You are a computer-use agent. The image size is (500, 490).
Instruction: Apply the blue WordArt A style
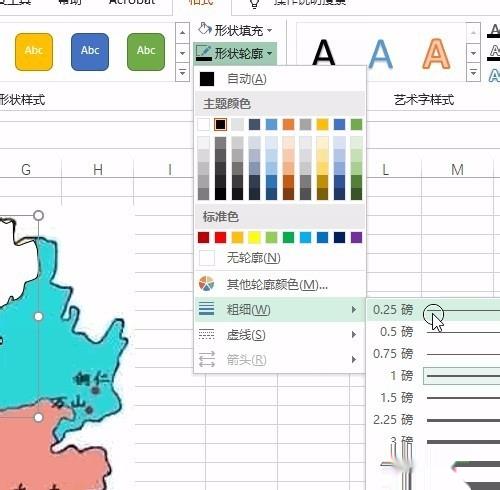coord(380,53)
